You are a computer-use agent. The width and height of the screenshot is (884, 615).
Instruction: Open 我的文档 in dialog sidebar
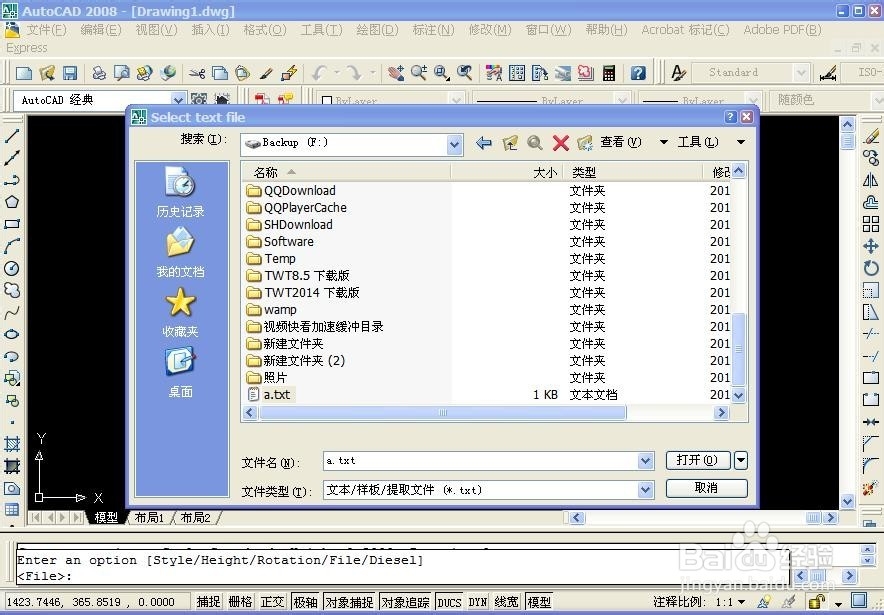[180, 253]
